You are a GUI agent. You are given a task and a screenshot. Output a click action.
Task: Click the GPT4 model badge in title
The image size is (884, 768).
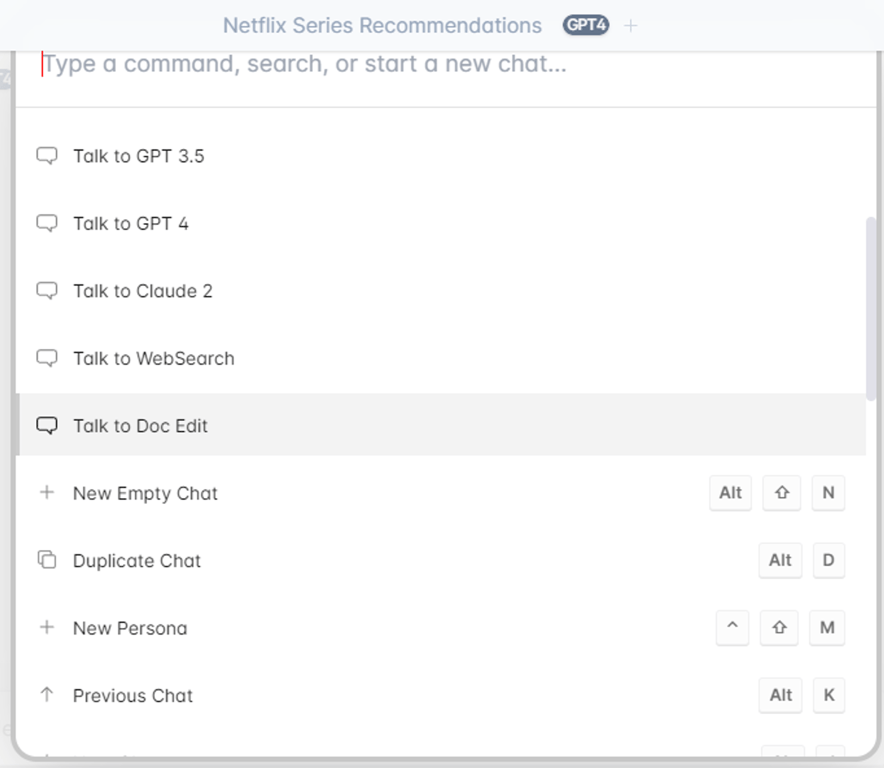[x=586, y=25]
